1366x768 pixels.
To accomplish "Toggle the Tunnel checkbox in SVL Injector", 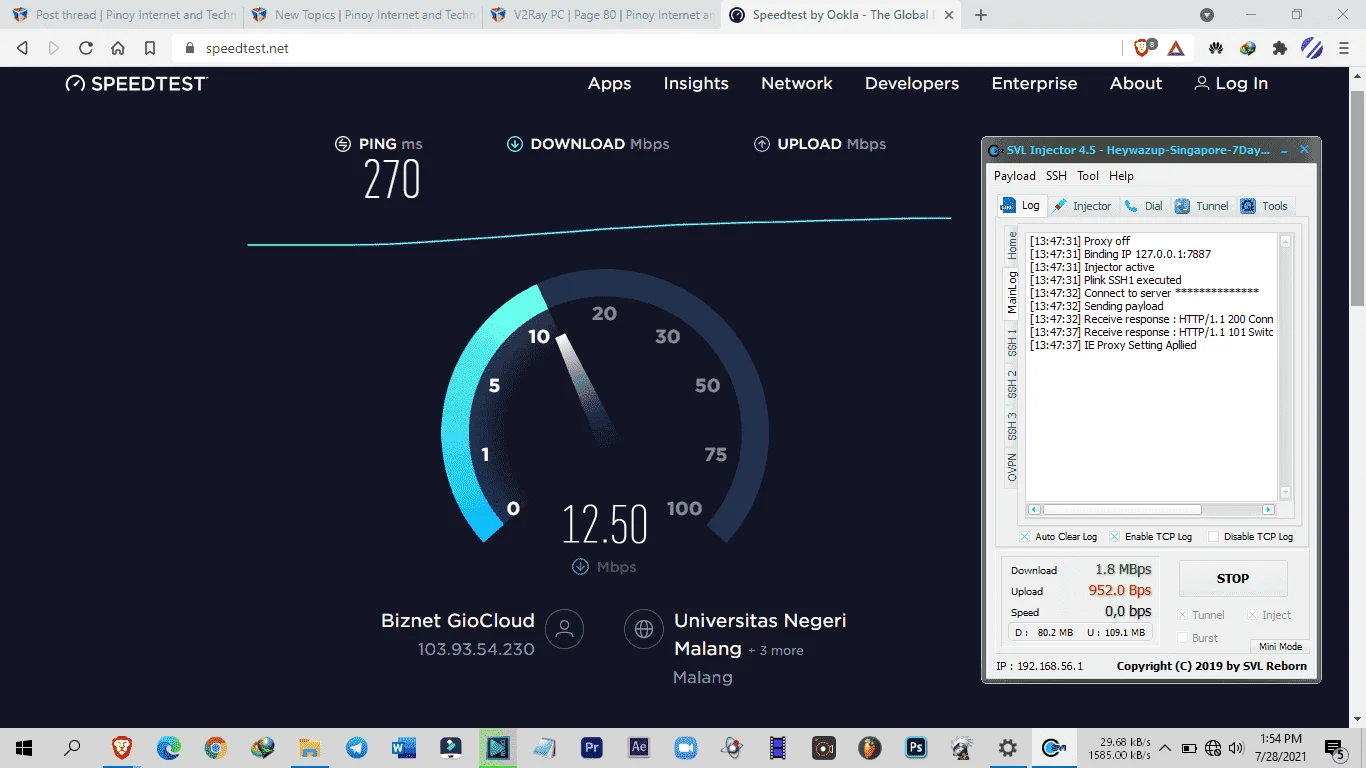I will click(1183, 615).
